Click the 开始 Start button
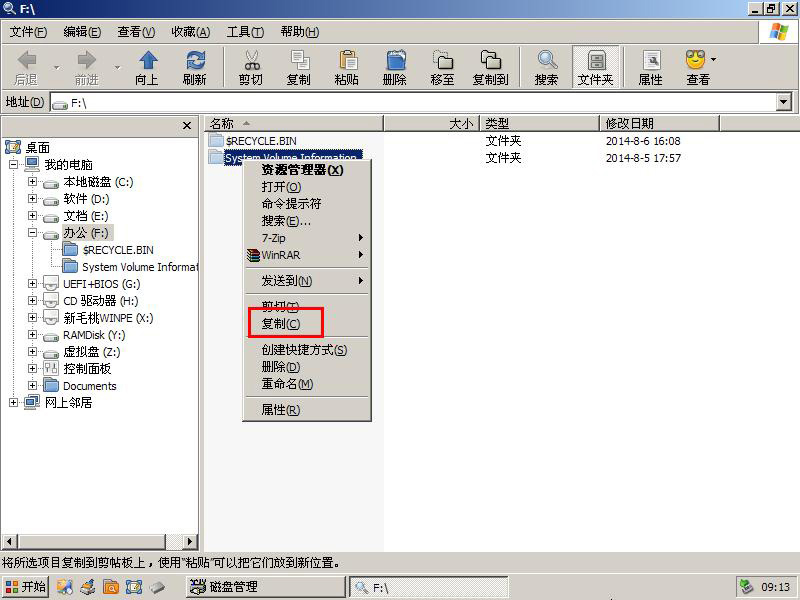 click(x=25, y=587)
